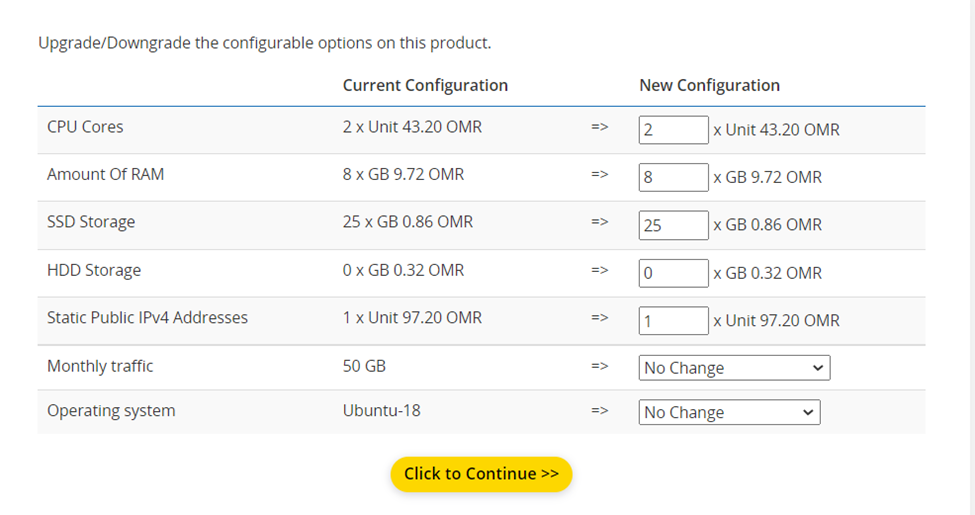
Task: Focus the Amount Of RAM quantity box
Action: (673, 177)
